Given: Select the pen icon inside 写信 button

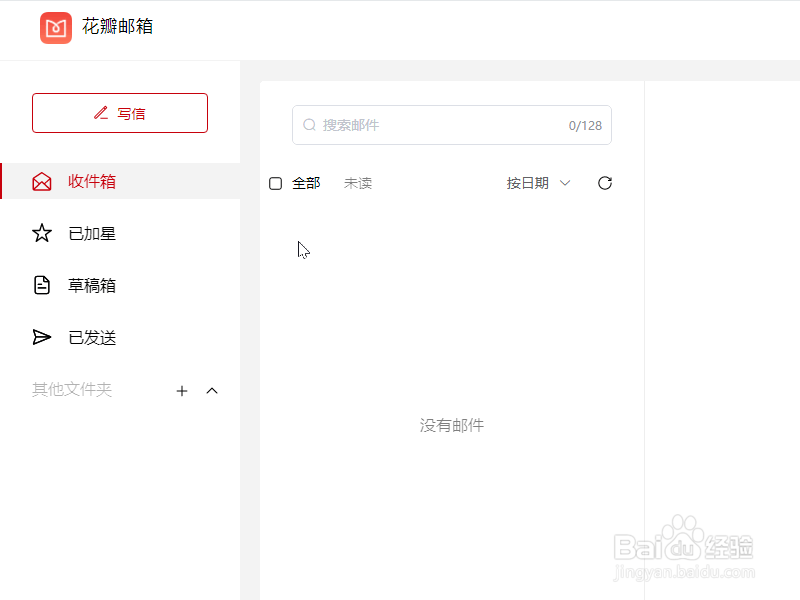Looking at the screenshot, I should click(100, 113).
